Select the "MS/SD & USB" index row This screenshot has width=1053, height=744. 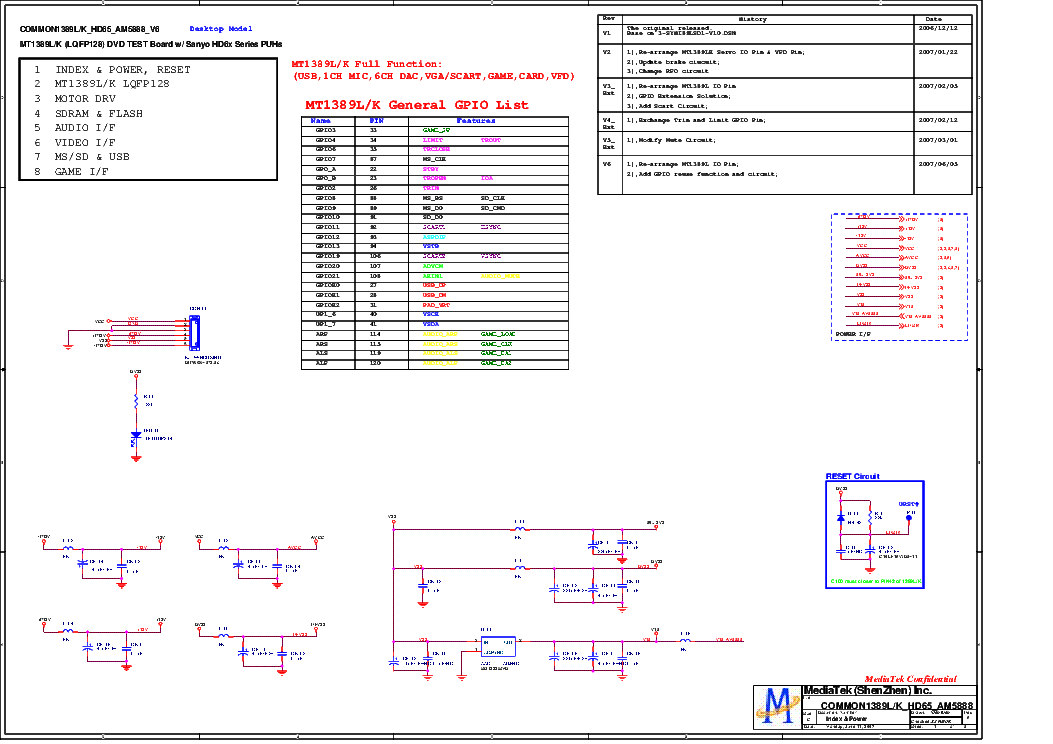click(x=82, y=156)
